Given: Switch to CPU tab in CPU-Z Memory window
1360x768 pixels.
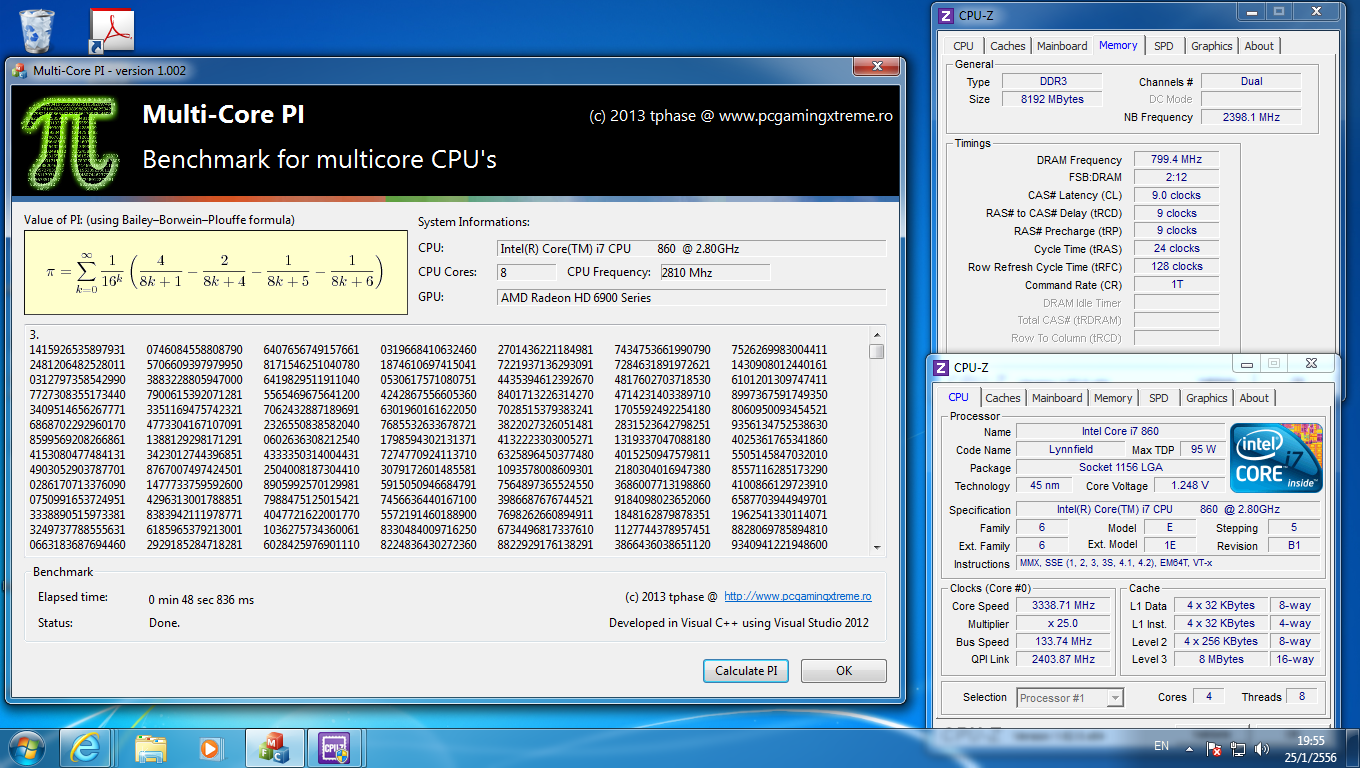Looking at the screenshot, I should point(963,46).
